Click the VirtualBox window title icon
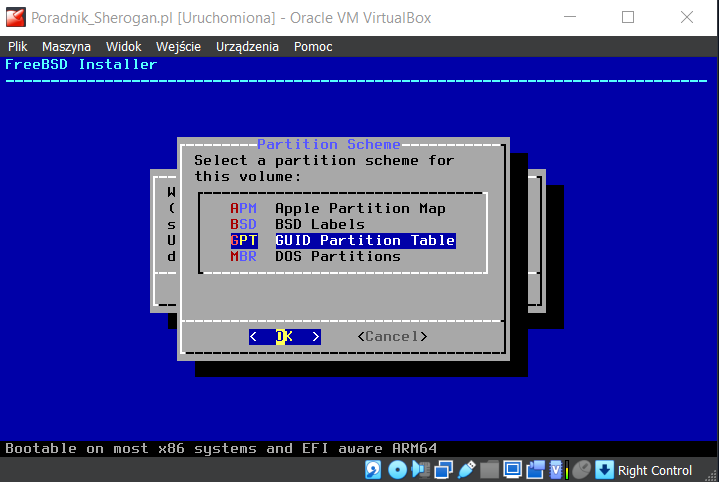Viewport: 719px width, 485px height. 15,17
